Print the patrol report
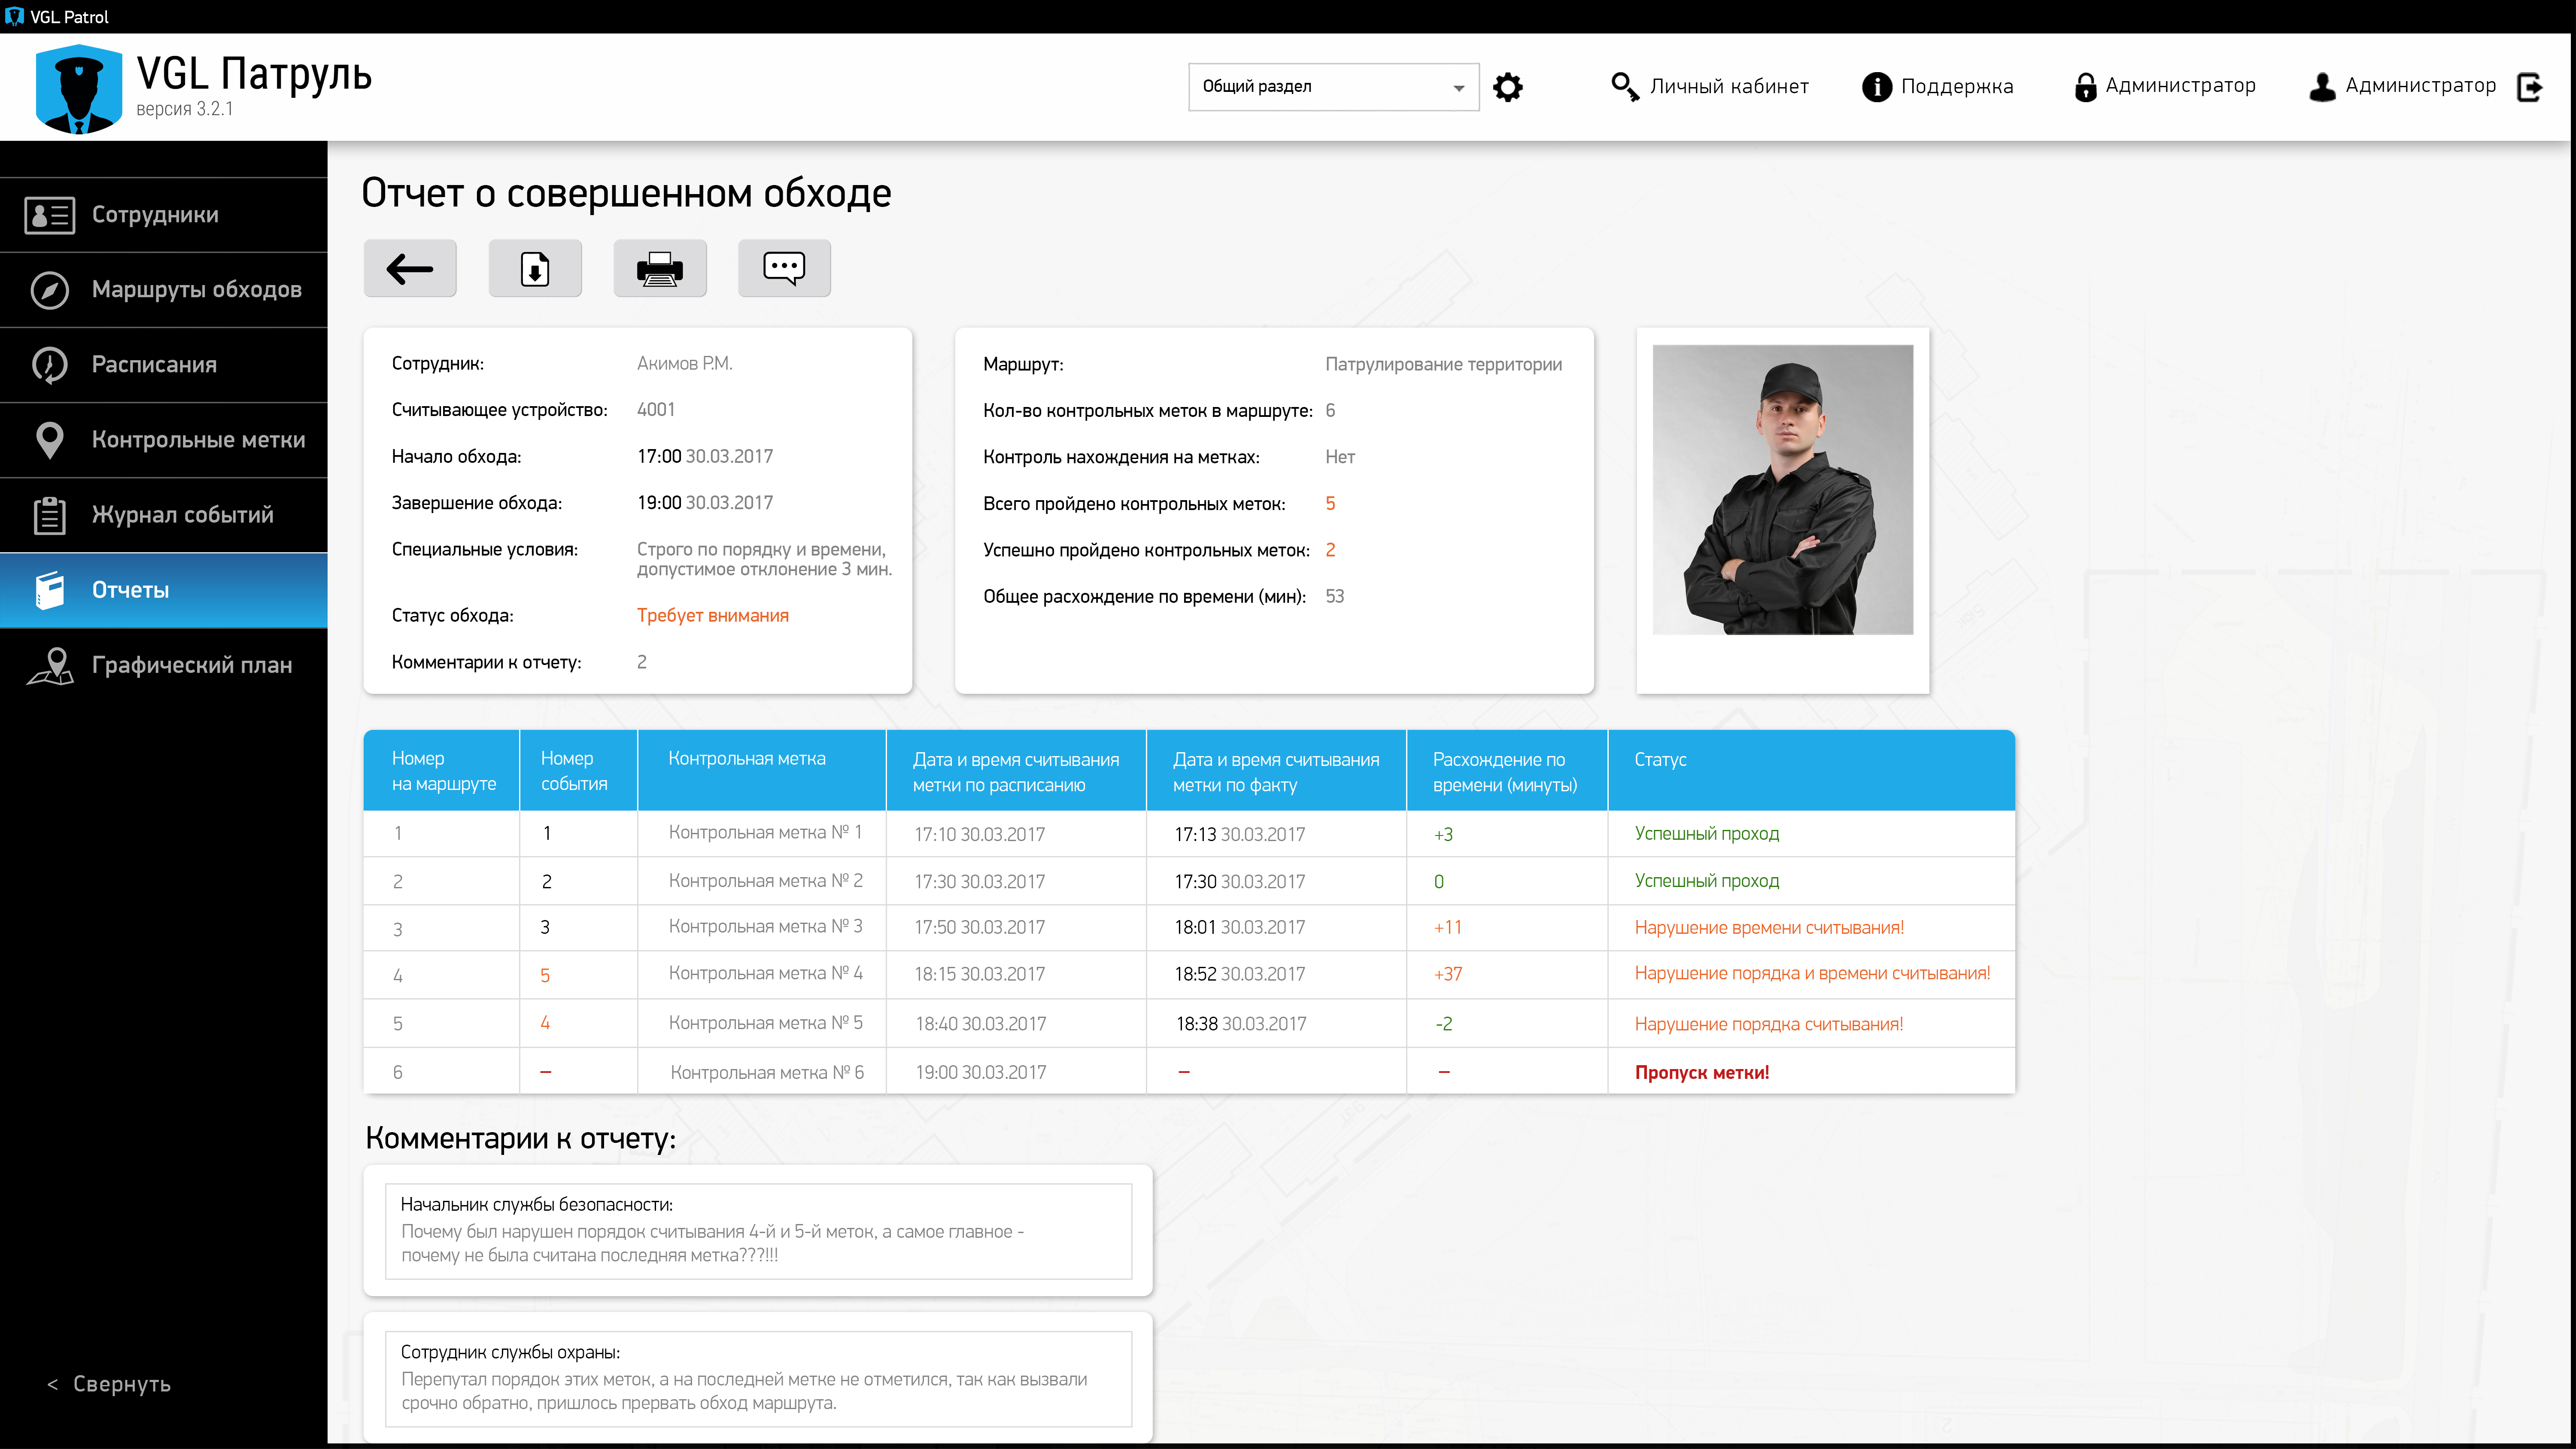This screenshot has height=1449, width=2576. click(x=660, y=268)
